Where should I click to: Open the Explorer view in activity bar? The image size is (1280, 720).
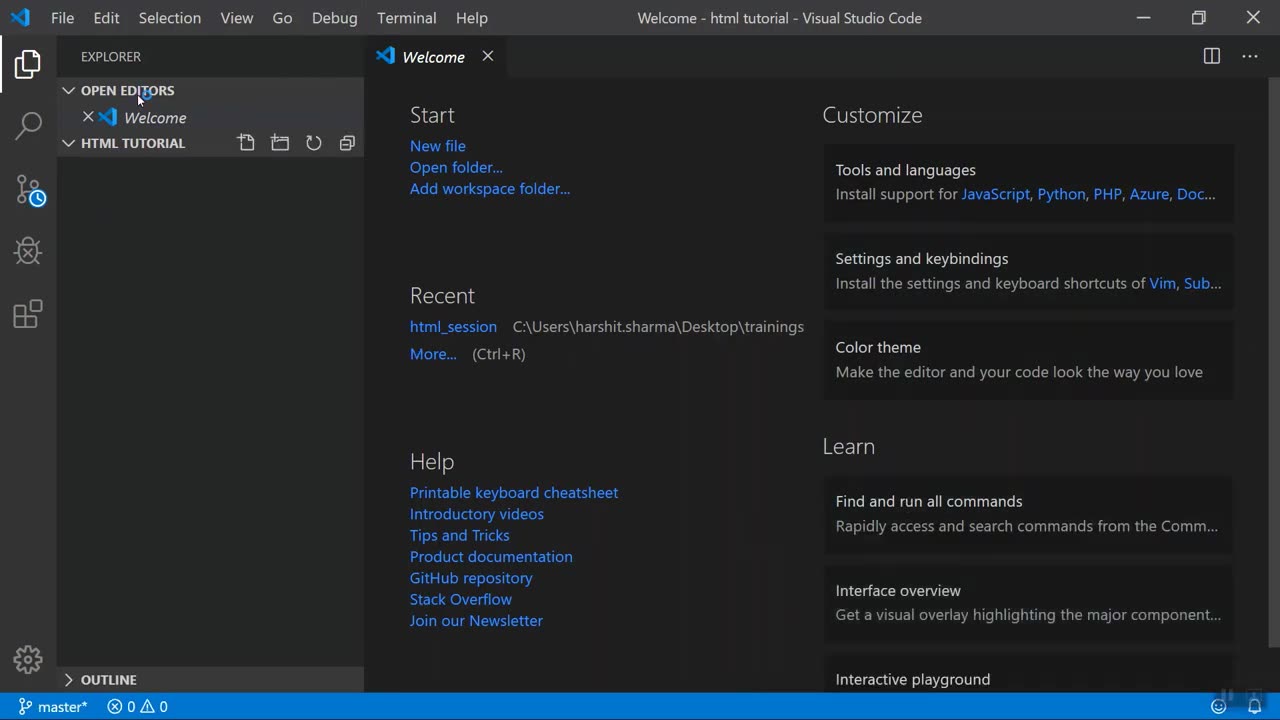(28, 65)
